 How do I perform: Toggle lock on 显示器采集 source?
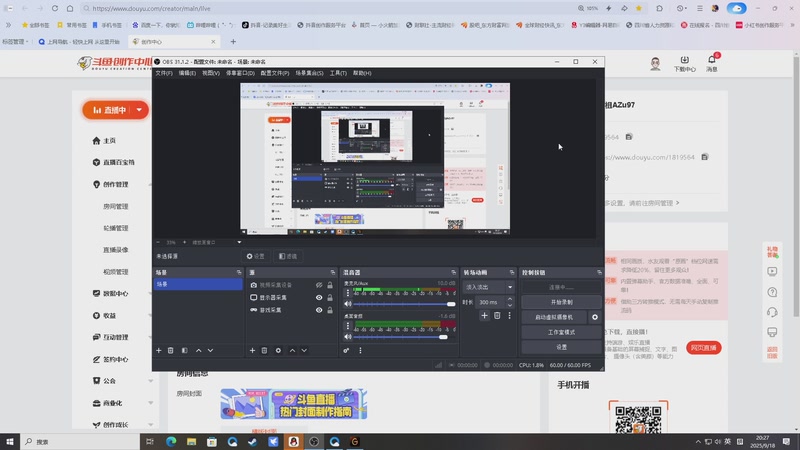point(330,297)
